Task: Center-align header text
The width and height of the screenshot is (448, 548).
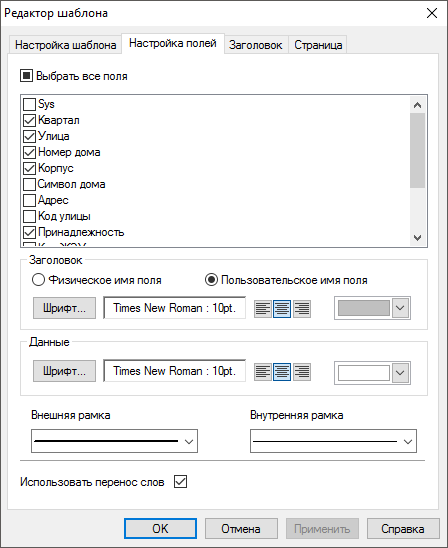Action: 282,309
